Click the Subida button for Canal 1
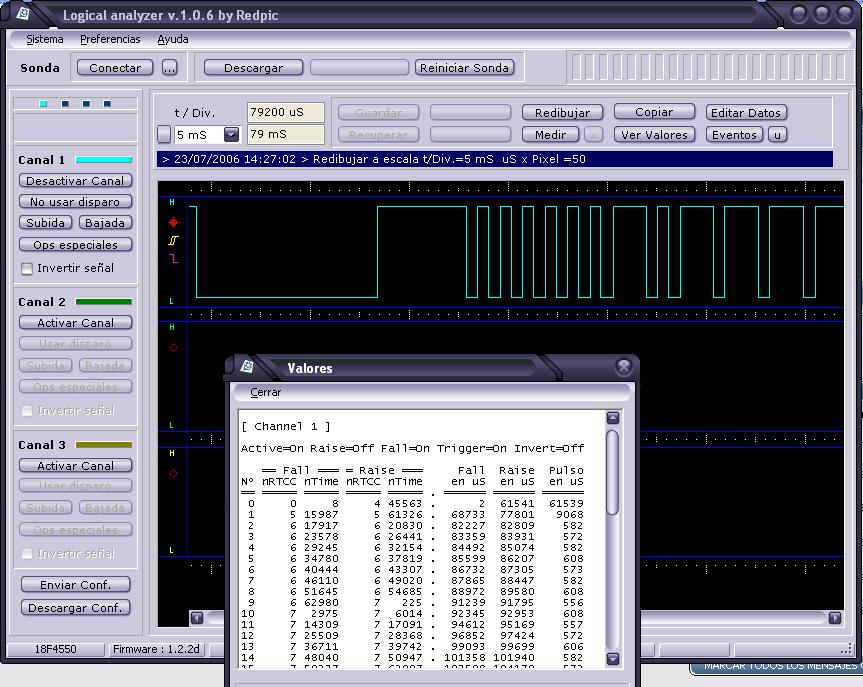The height and width of the screenshot is (687, 863). [x=46, y=222]
